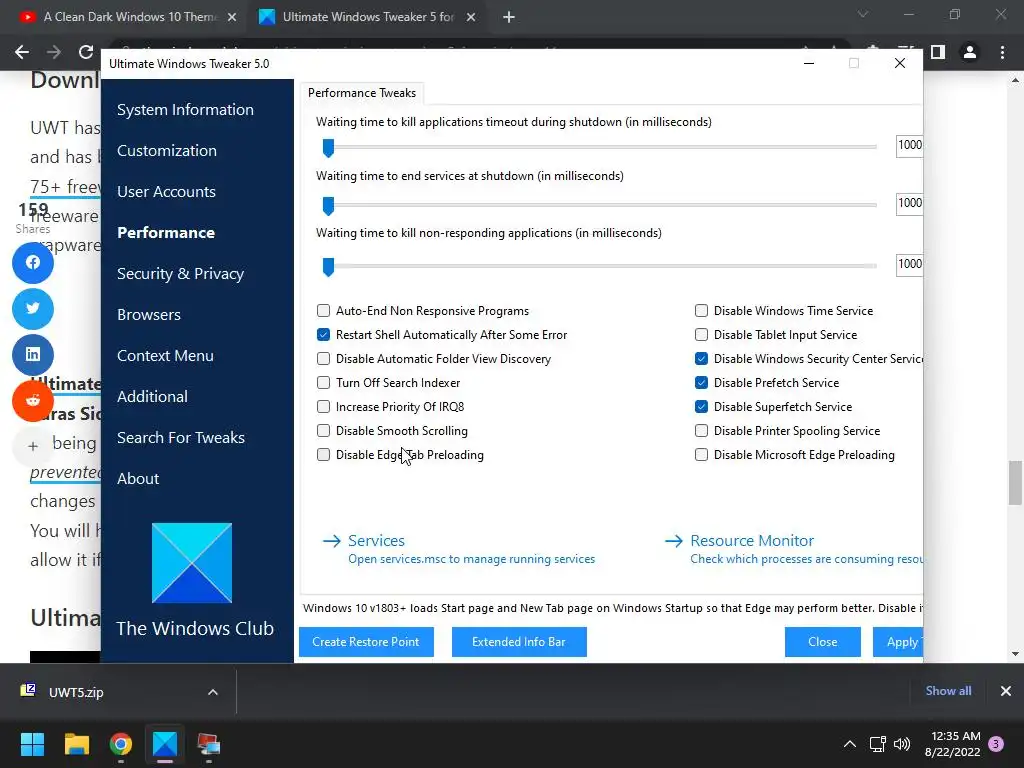Expand UWT5.zip download options chevron
This screenshot has height=768, width=1024.
pos(213,692)
